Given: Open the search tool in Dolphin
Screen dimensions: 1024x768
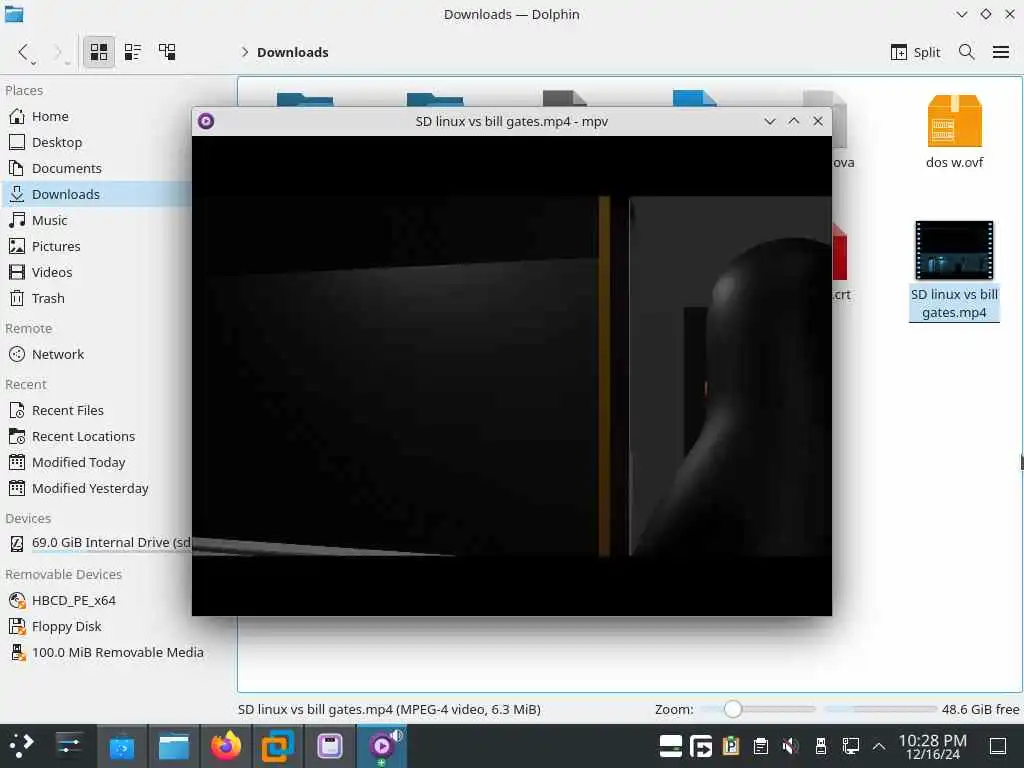Looking at the screenshot, I should coord(967,52).
